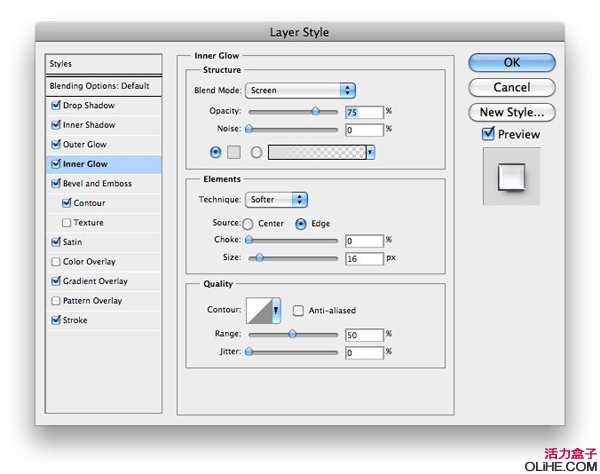Click the Opacity slider handle
Image resolution: width=600 pixels, height=474 pixels.
point(317,111)
